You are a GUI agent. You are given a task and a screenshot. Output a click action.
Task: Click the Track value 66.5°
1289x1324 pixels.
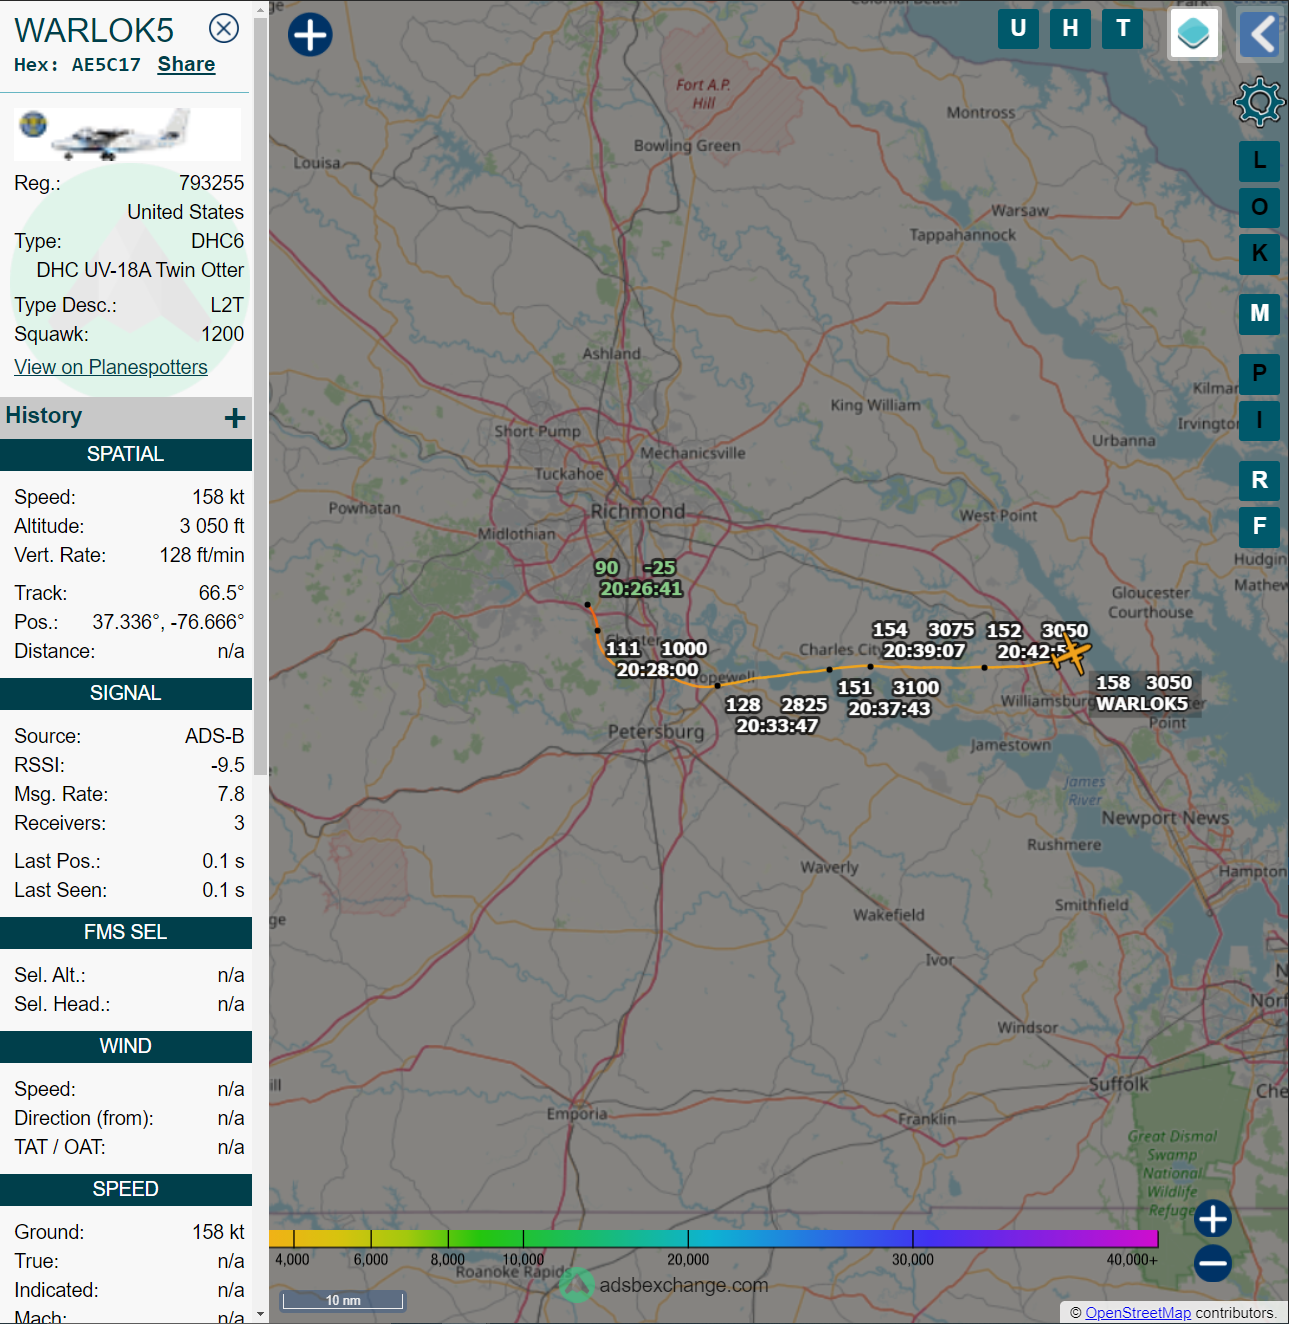(x=221, y=593)
